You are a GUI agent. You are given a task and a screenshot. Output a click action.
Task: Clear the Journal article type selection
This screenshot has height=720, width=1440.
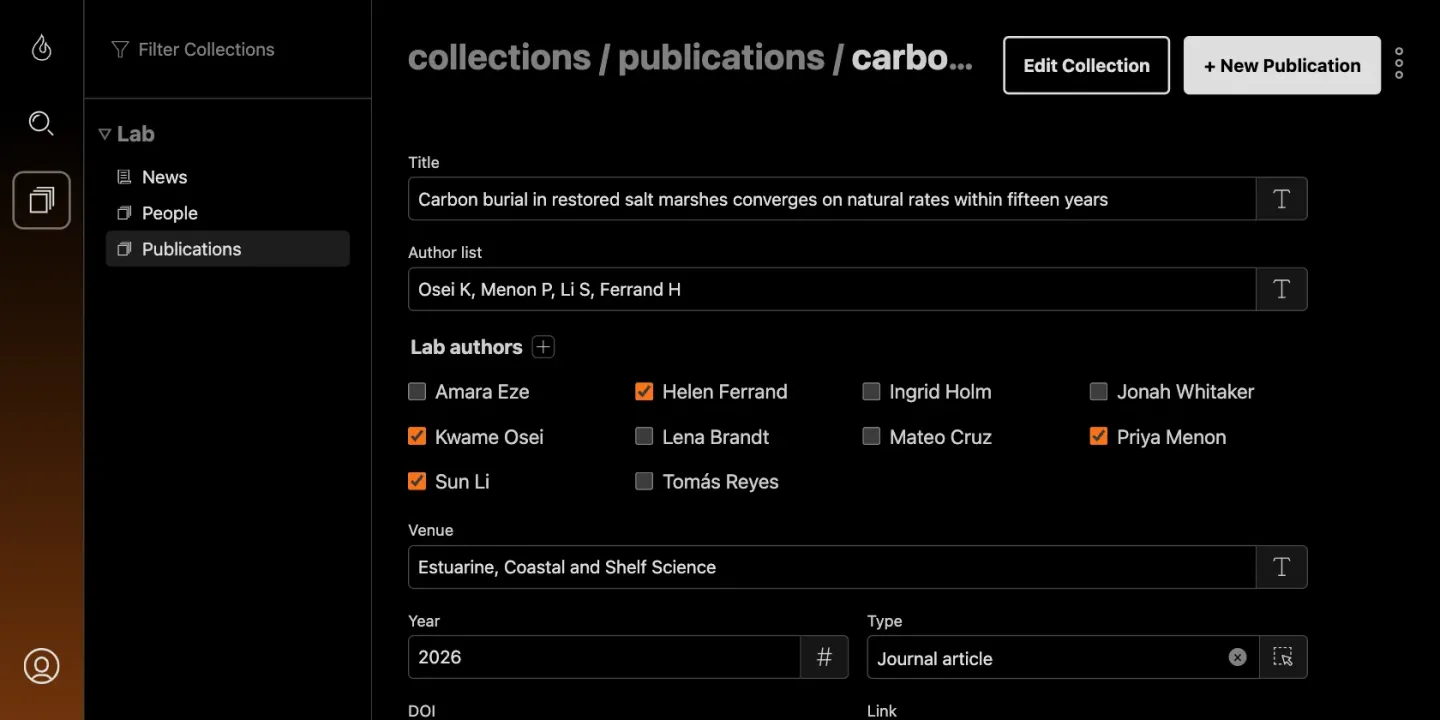pos(1238,657)
